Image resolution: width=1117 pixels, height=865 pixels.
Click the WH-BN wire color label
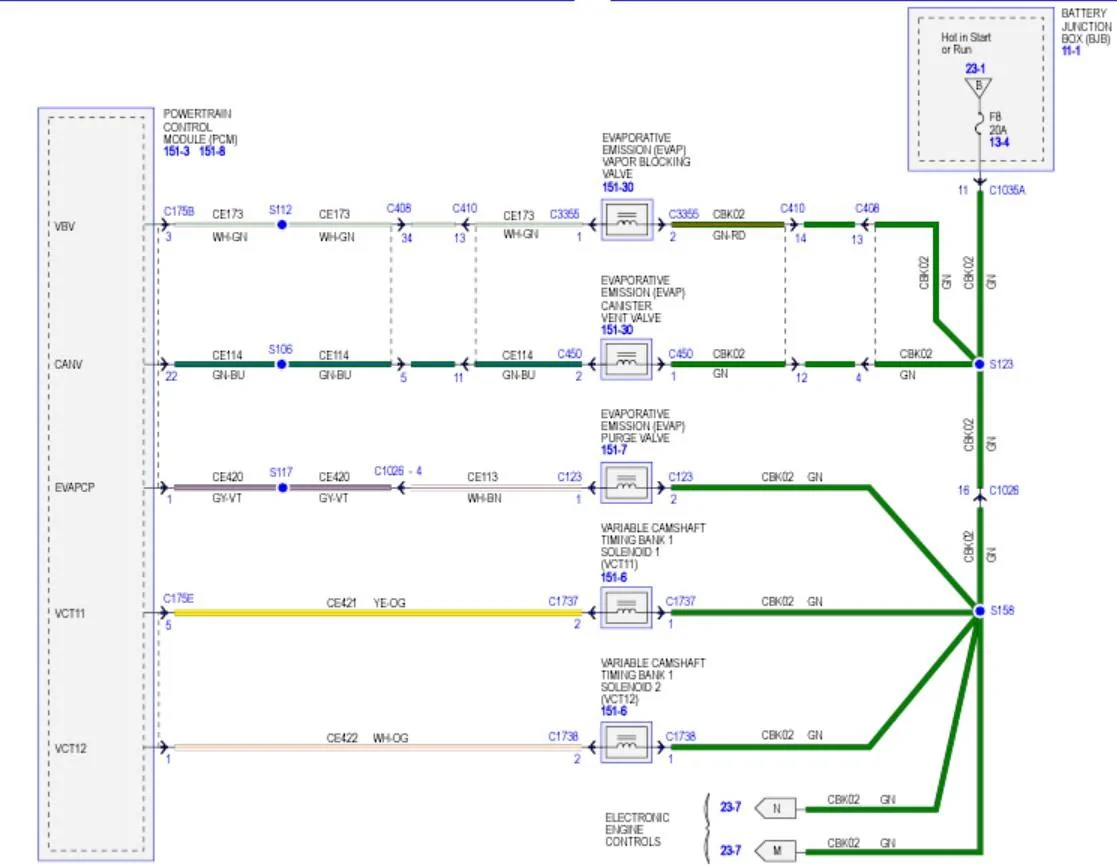click(484, 498)
